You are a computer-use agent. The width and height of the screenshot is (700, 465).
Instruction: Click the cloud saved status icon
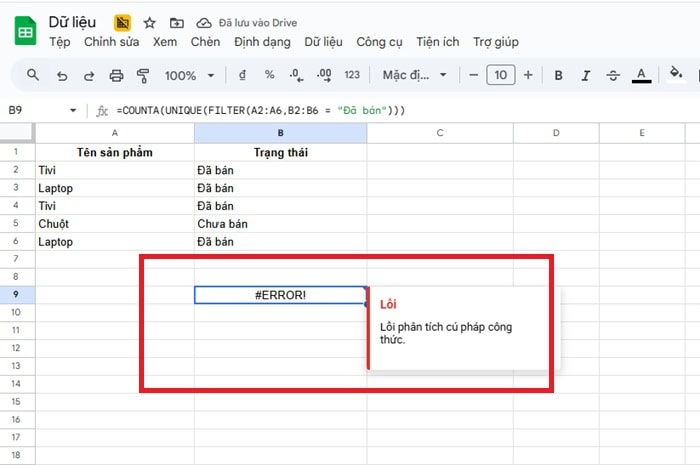pyautogui.click(x=204, y=23)
